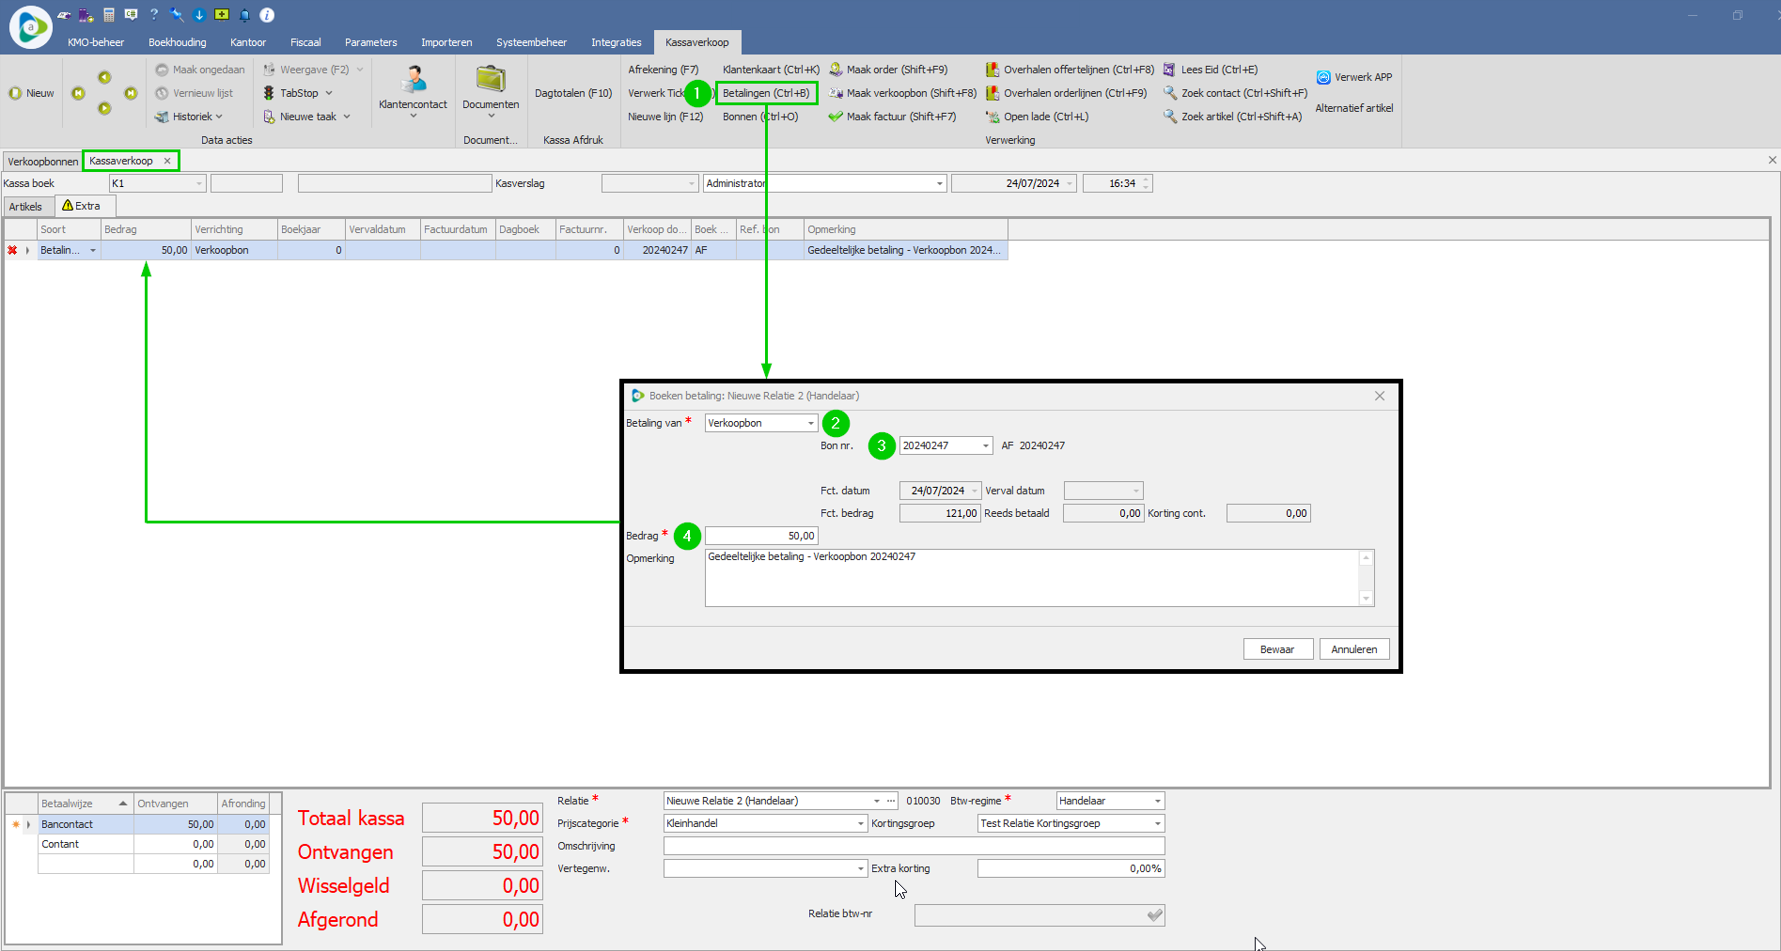The height and width of the screenshot is (951, 1781).
Task: Switch to the Artikels tab
Action: tap(26, 207)
